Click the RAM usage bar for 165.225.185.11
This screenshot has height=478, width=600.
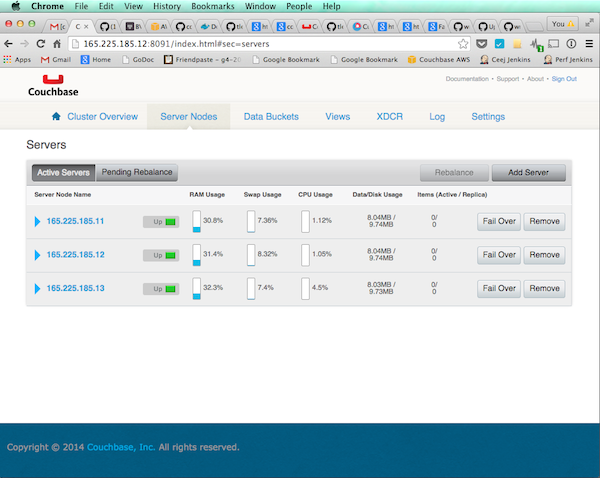click(x=197, y=221)
